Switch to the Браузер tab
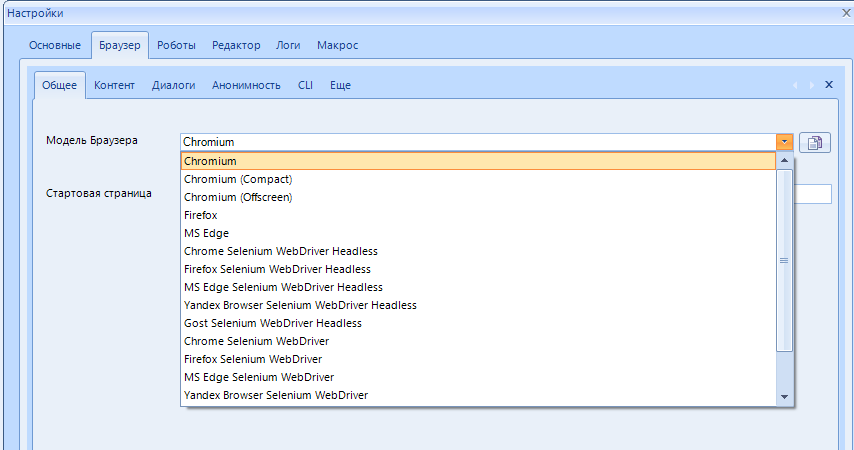 coord(120,45)
